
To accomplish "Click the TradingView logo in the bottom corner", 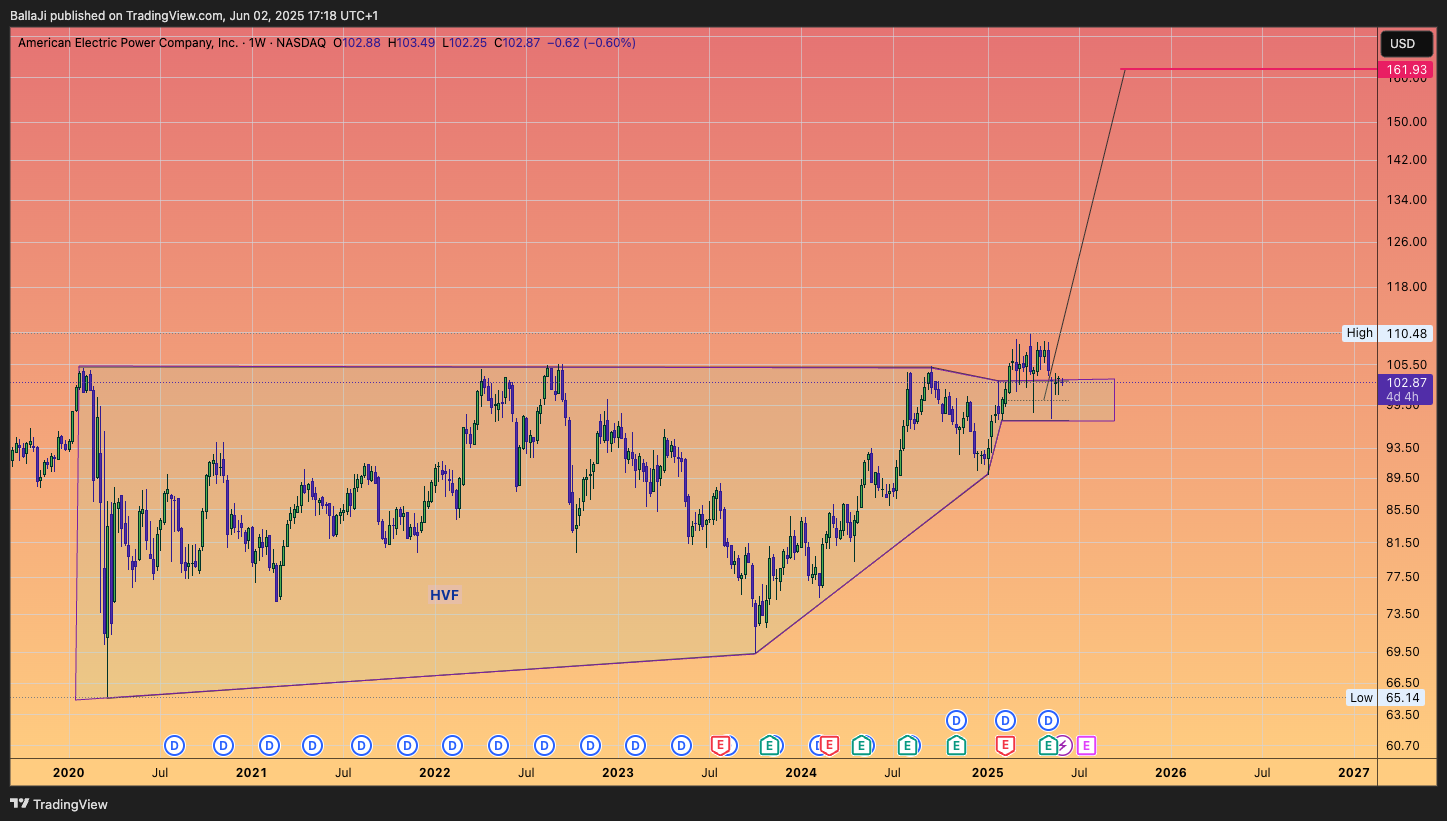I will click(x=59, y=804).
